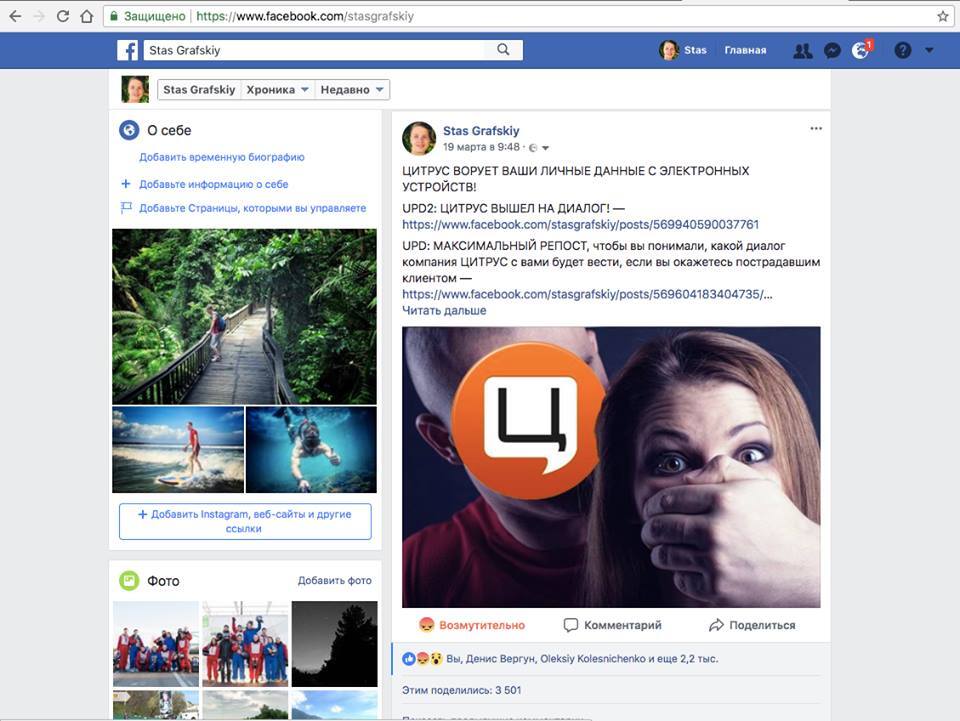Viewport: 960px width, 721px height.
Task: Click the Поделиться button
Action: point(752,625)
